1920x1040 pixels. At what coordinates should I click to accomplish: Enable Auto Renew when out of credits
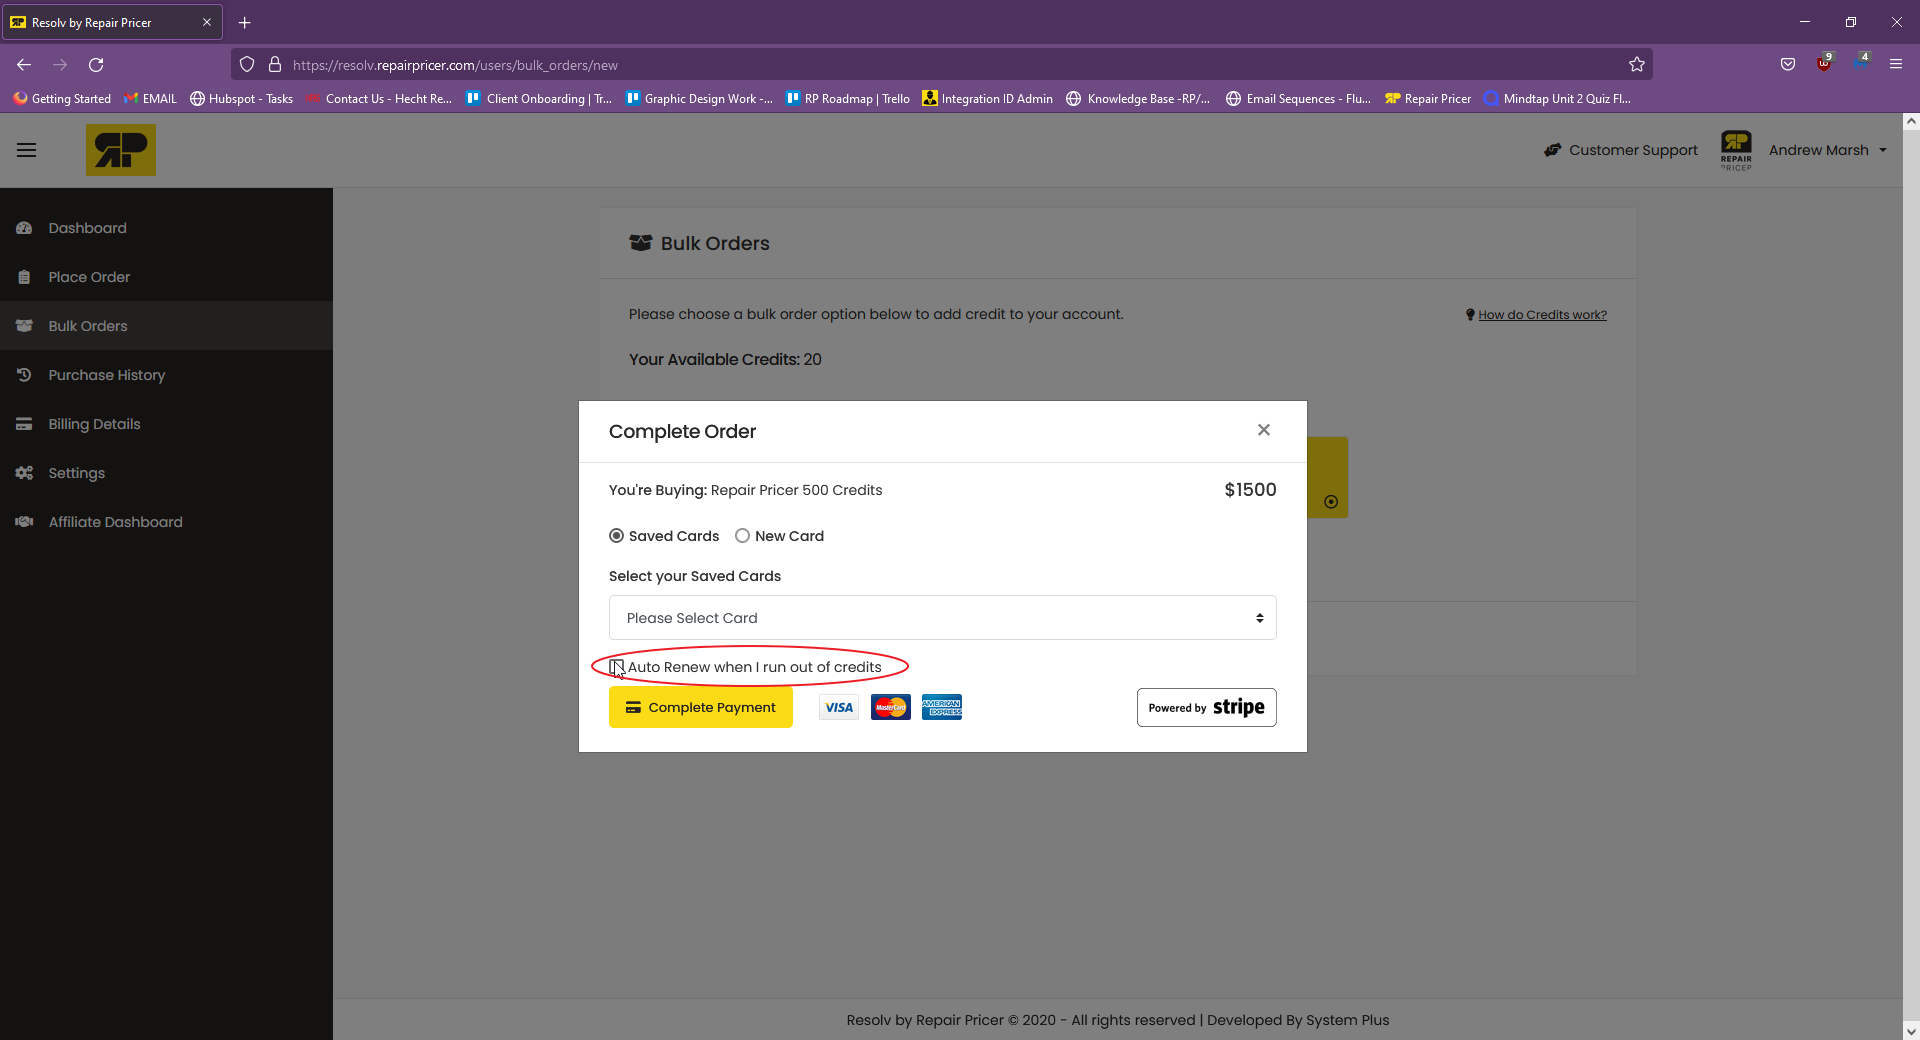click(x=617, y=667)
